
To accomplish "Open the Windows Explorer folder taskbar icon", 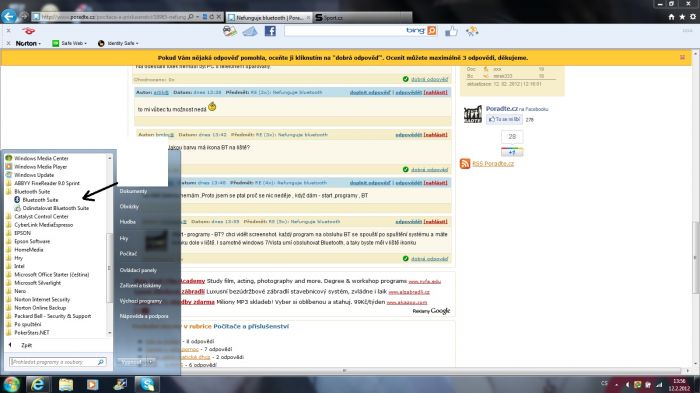I will (66, 384).
